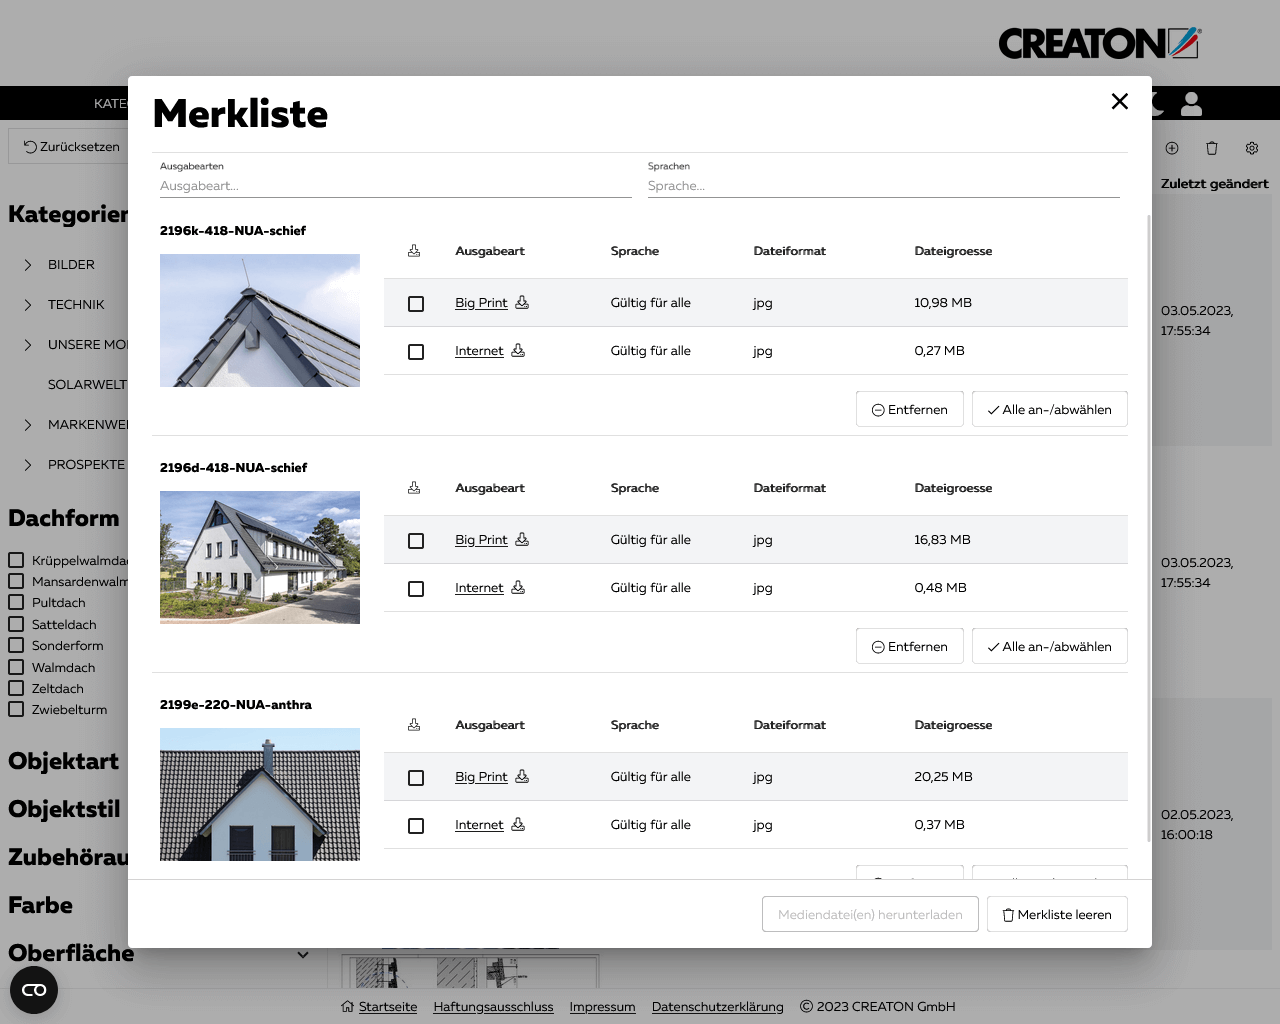Click the CREATON logo

[x=1100, y=43]
